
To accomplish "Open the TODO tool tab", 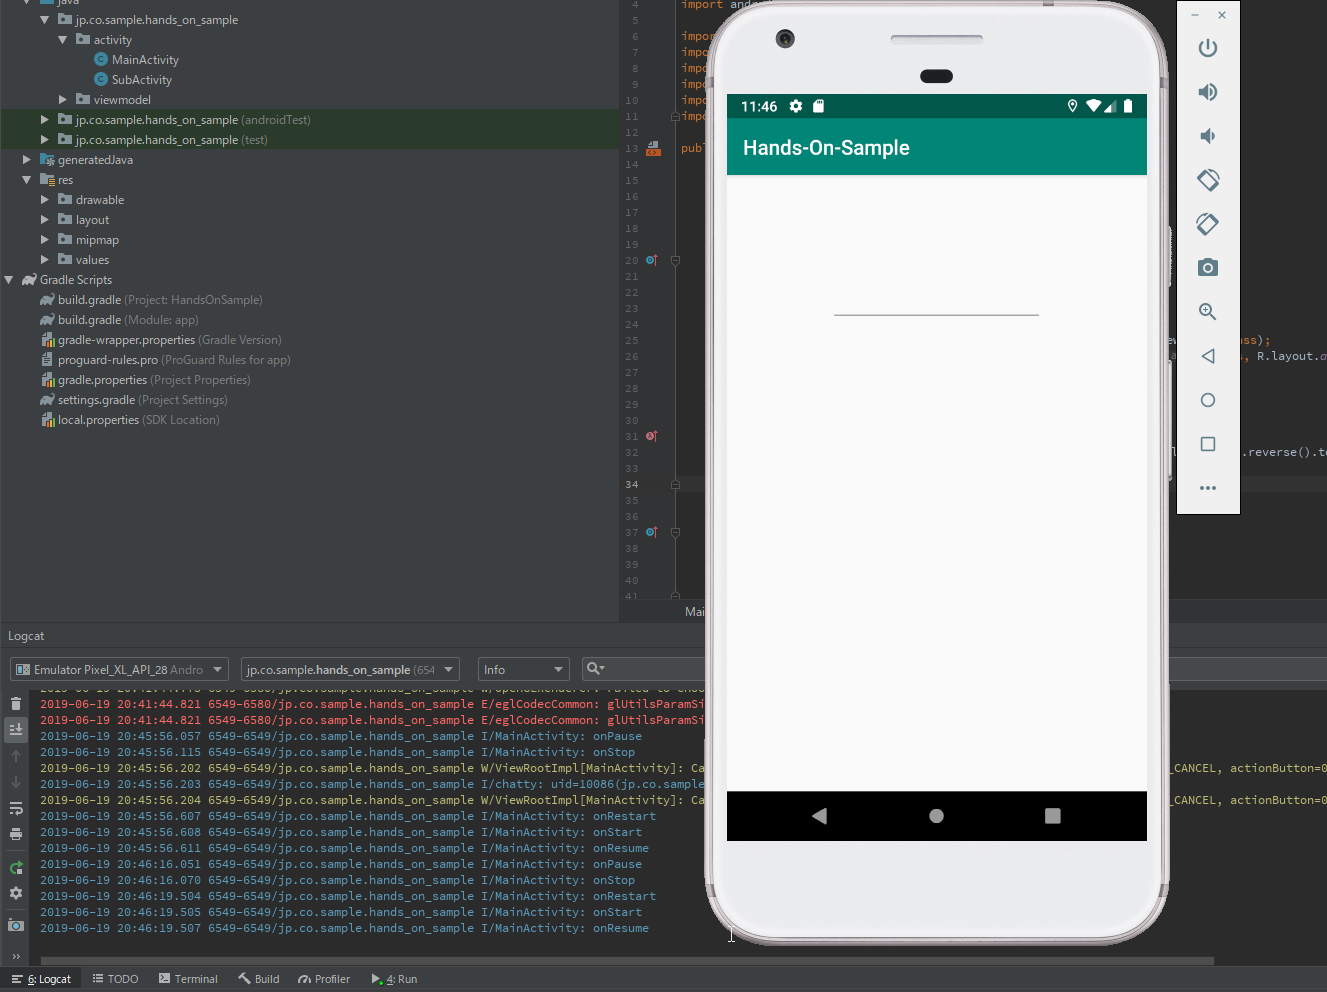I will point(116,979).
